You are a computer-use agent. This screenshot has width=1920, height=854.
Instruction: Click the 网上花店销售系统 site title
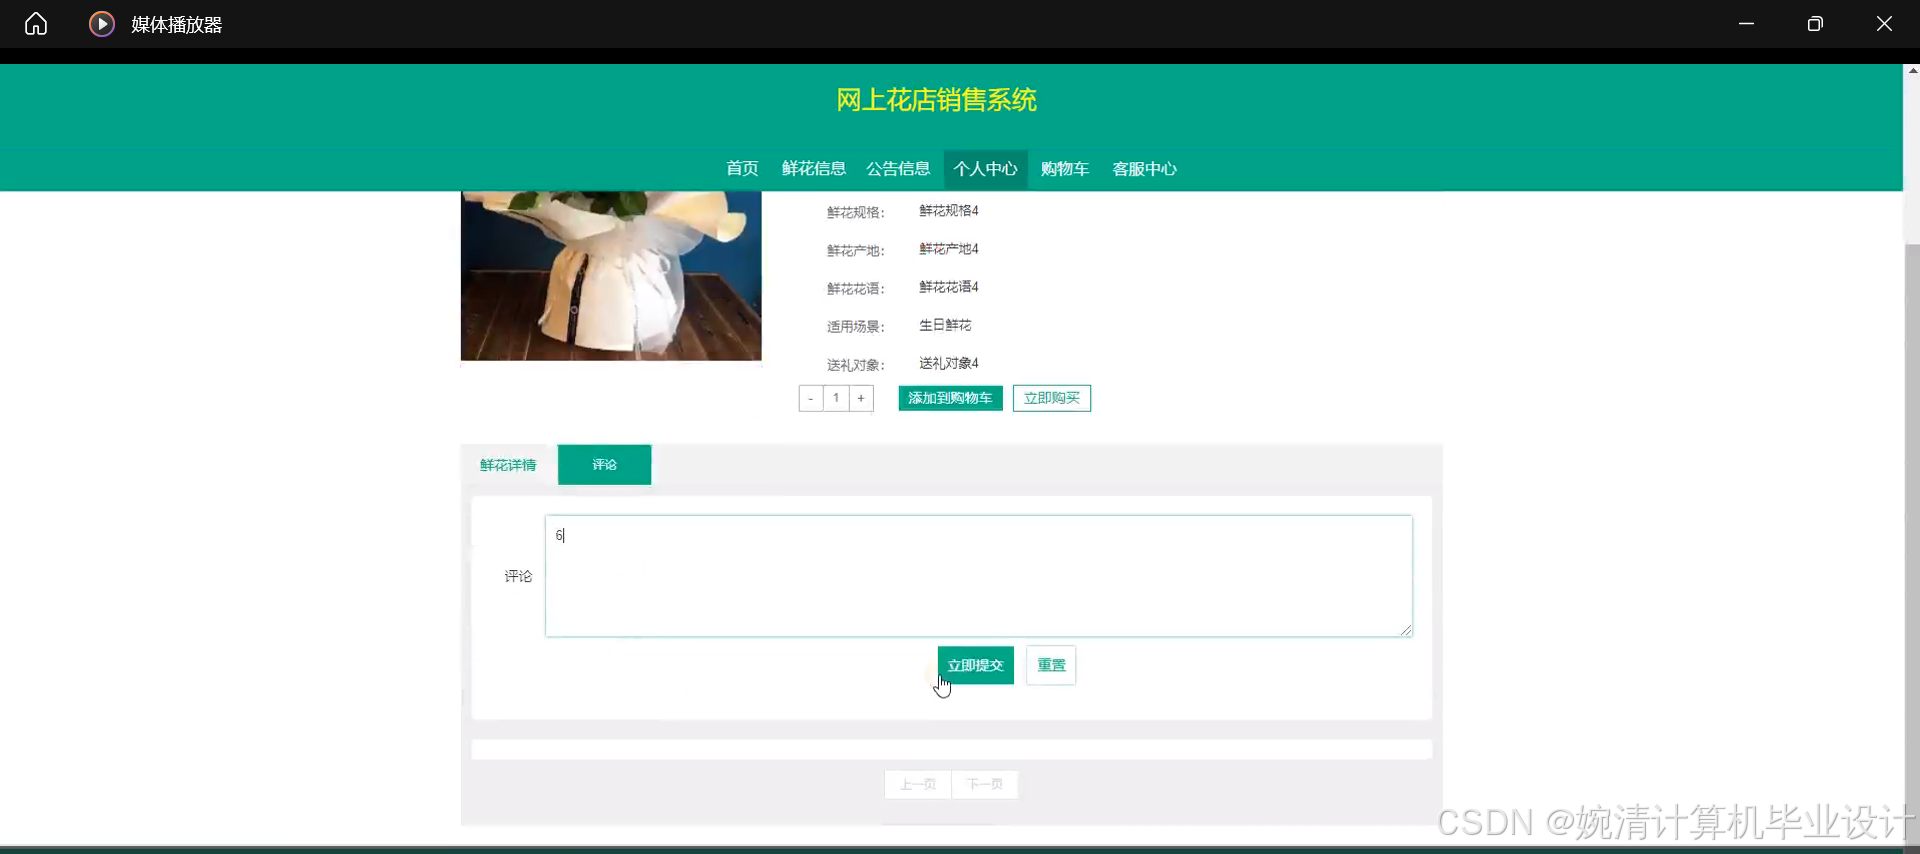[x=937, y=100]
